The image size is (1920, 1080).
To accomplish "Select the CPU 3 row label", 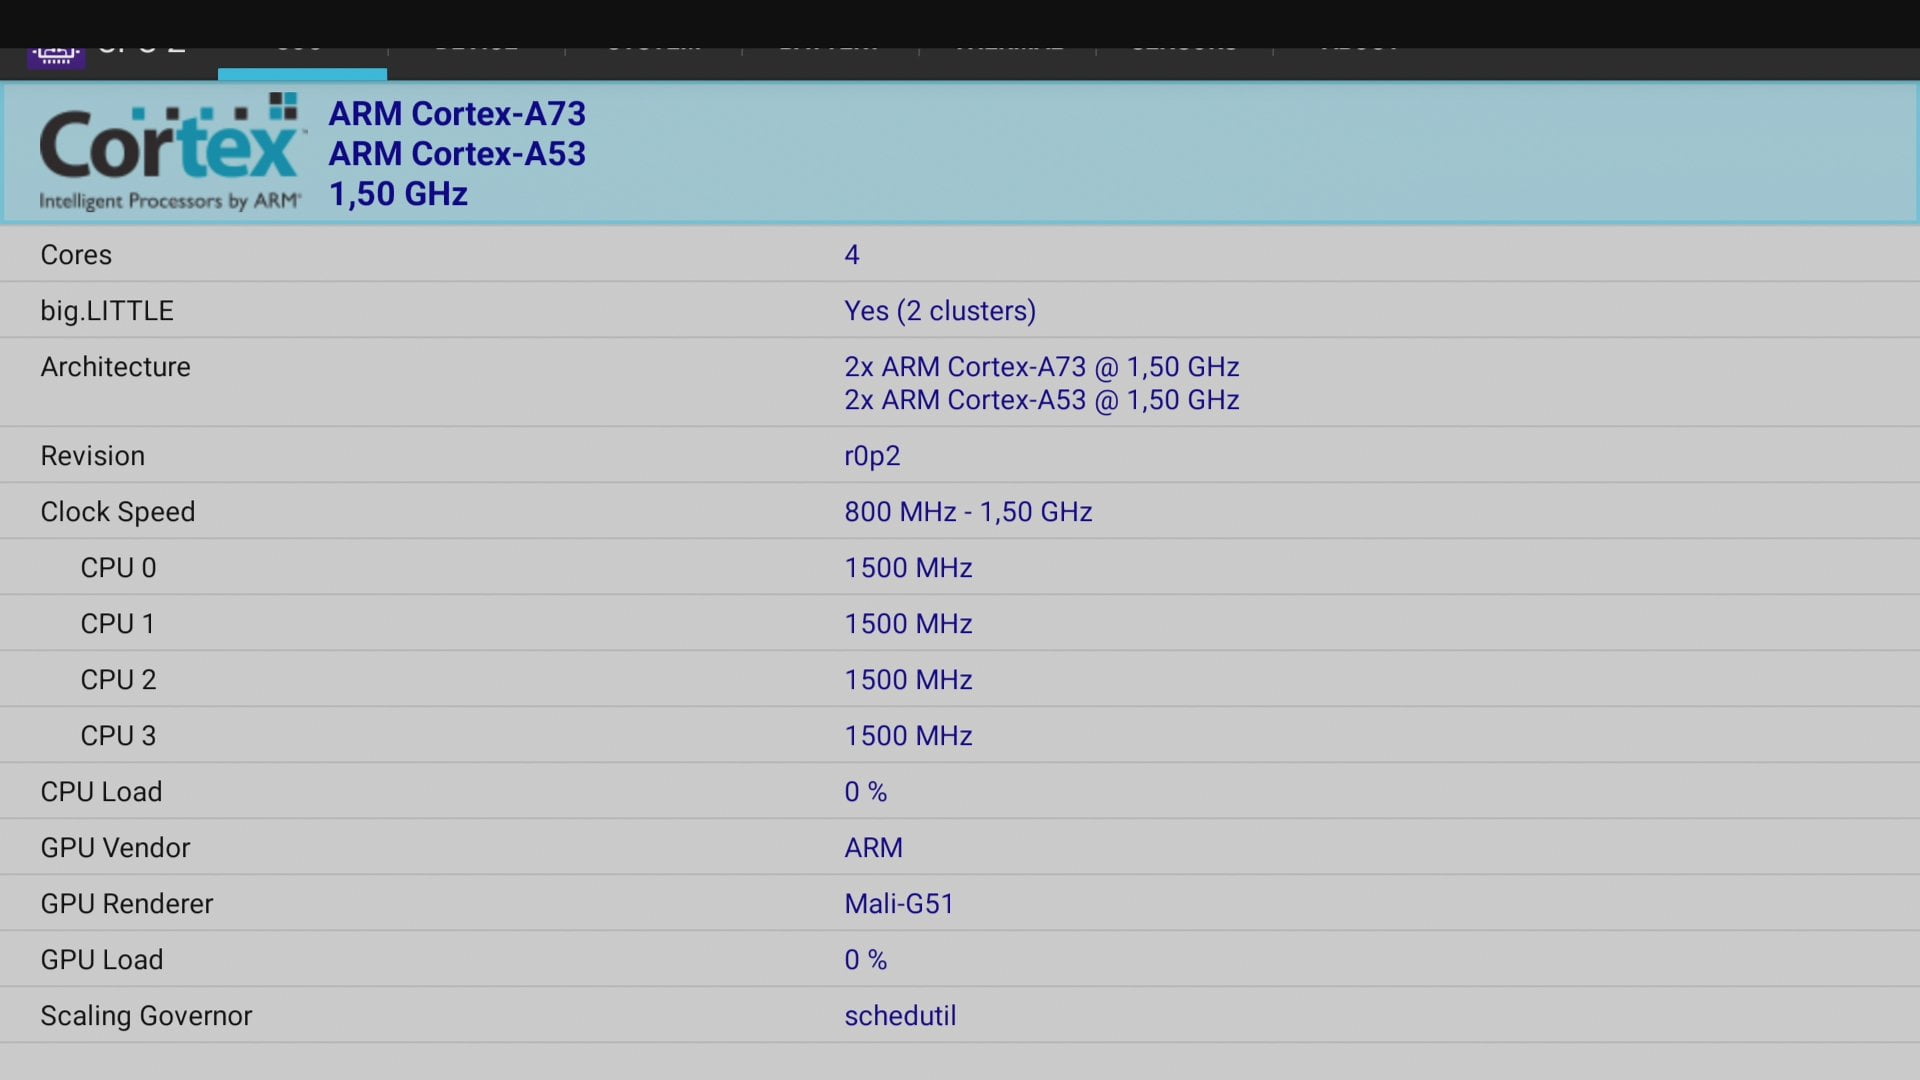I will pyautogui.click(x=118, y=736).
